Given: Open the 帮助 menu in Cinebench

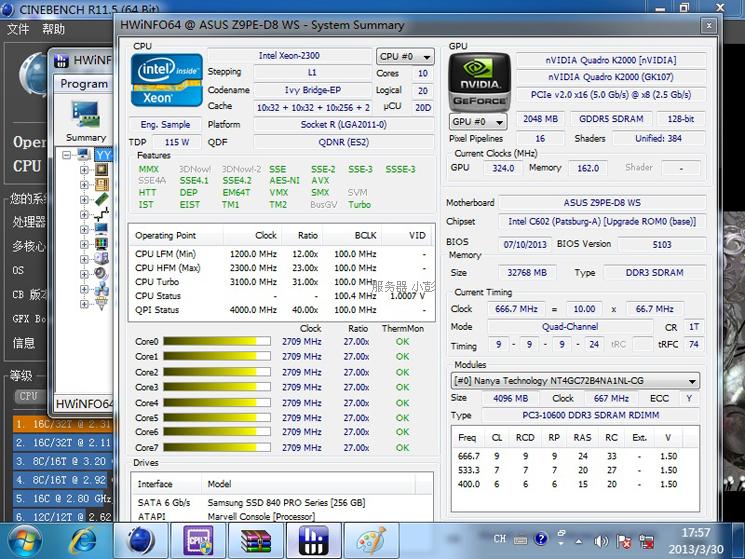Looking at the screenshot, I should click(53, 30).
